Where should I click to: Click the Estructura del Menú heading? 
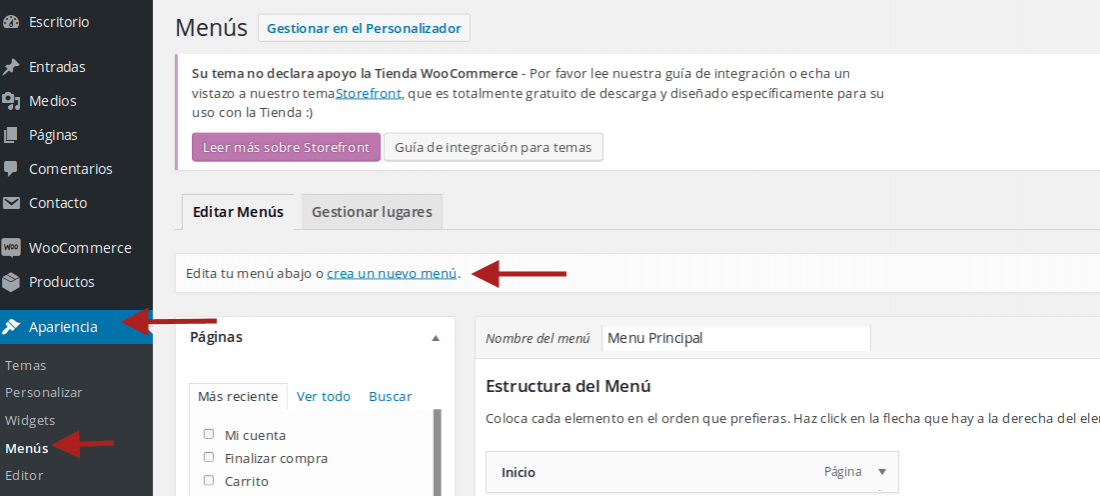click(x=568, y=387)
